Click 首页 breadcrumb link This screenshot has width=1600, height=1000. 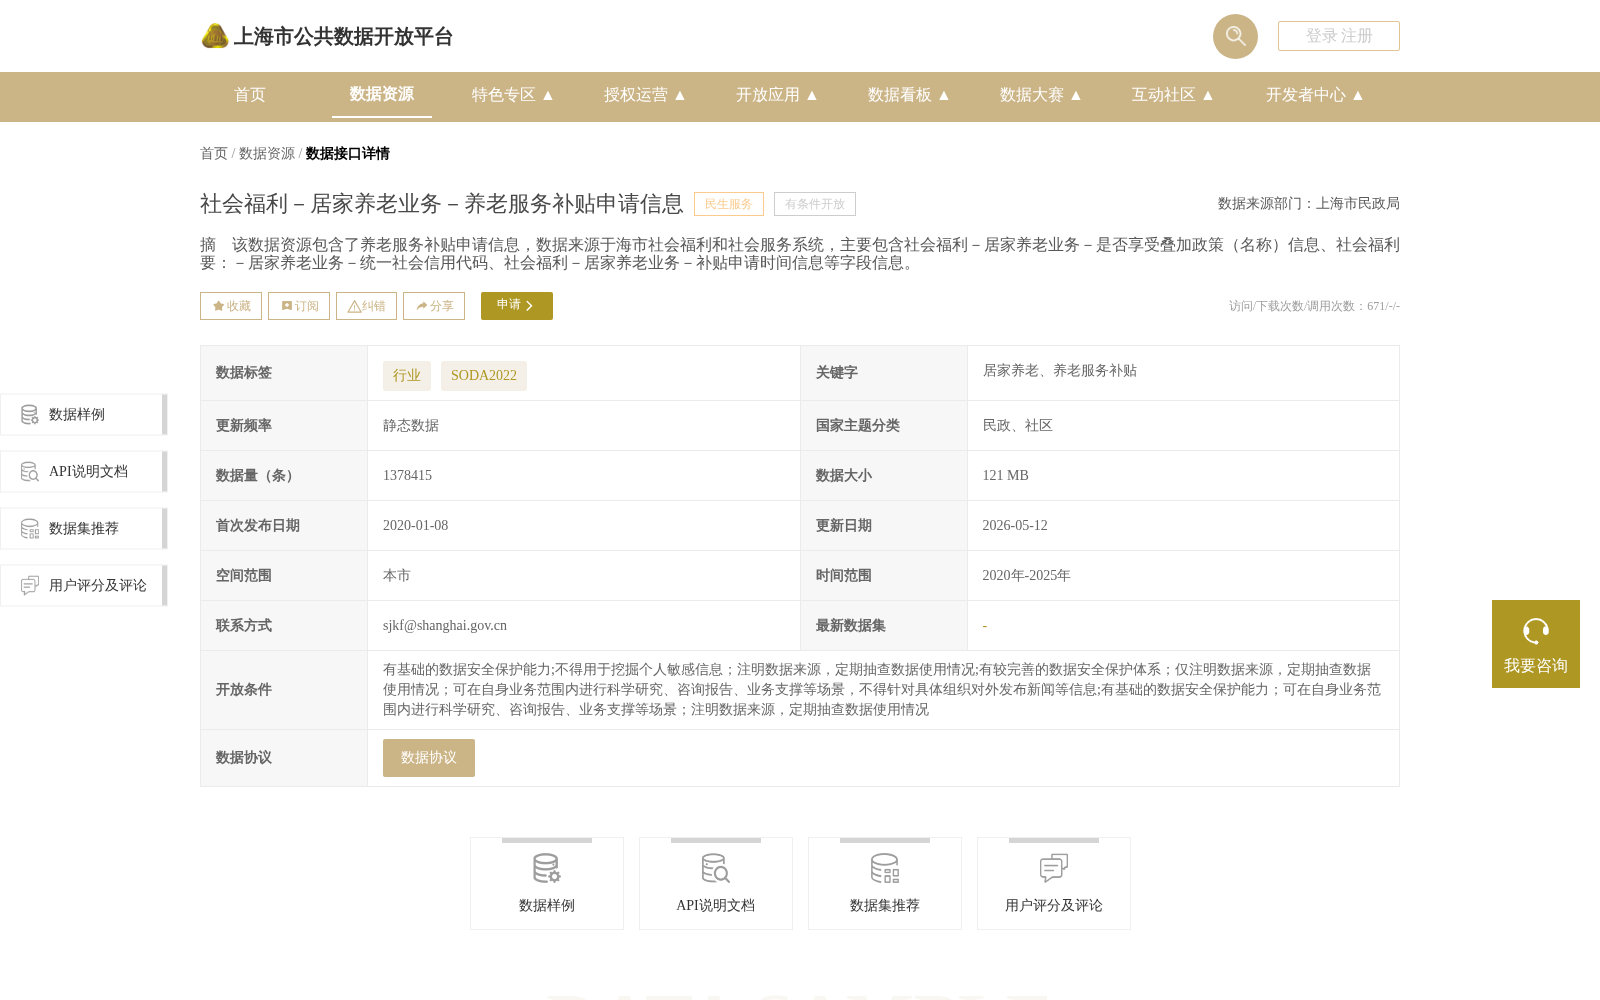pyautogui.click(x=214, y=153)
